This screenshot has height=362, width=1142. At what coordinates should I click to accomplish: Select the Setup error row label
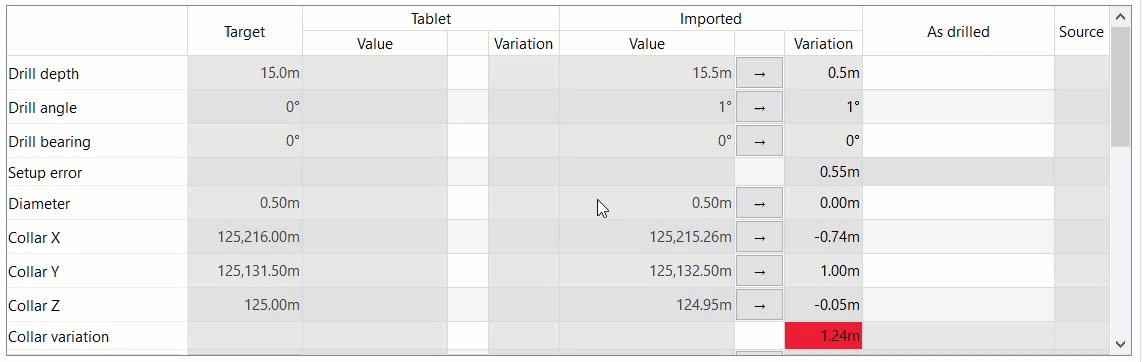45,173
